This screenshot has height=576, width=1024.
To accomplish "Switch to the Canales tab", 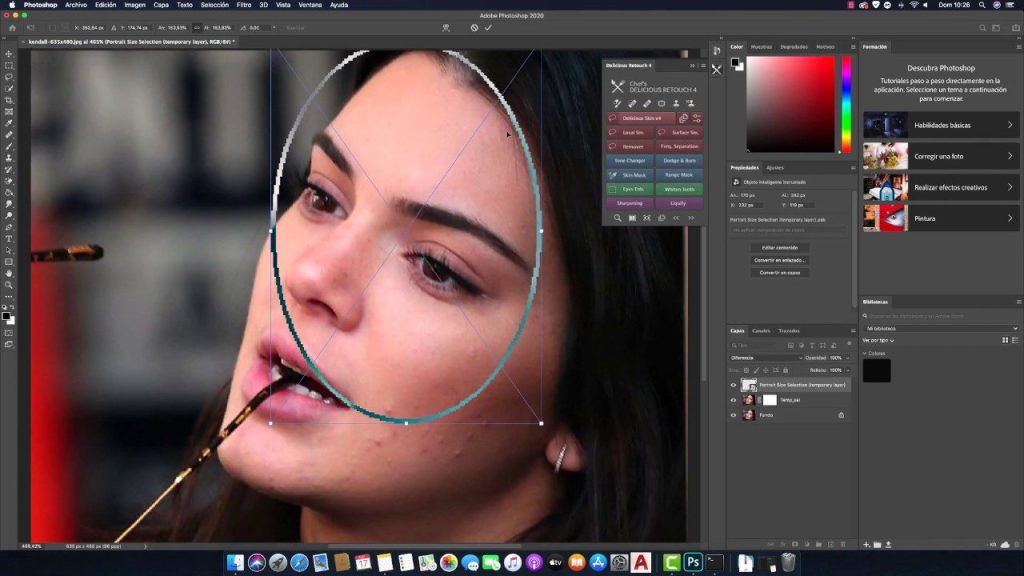I will 762,332.
